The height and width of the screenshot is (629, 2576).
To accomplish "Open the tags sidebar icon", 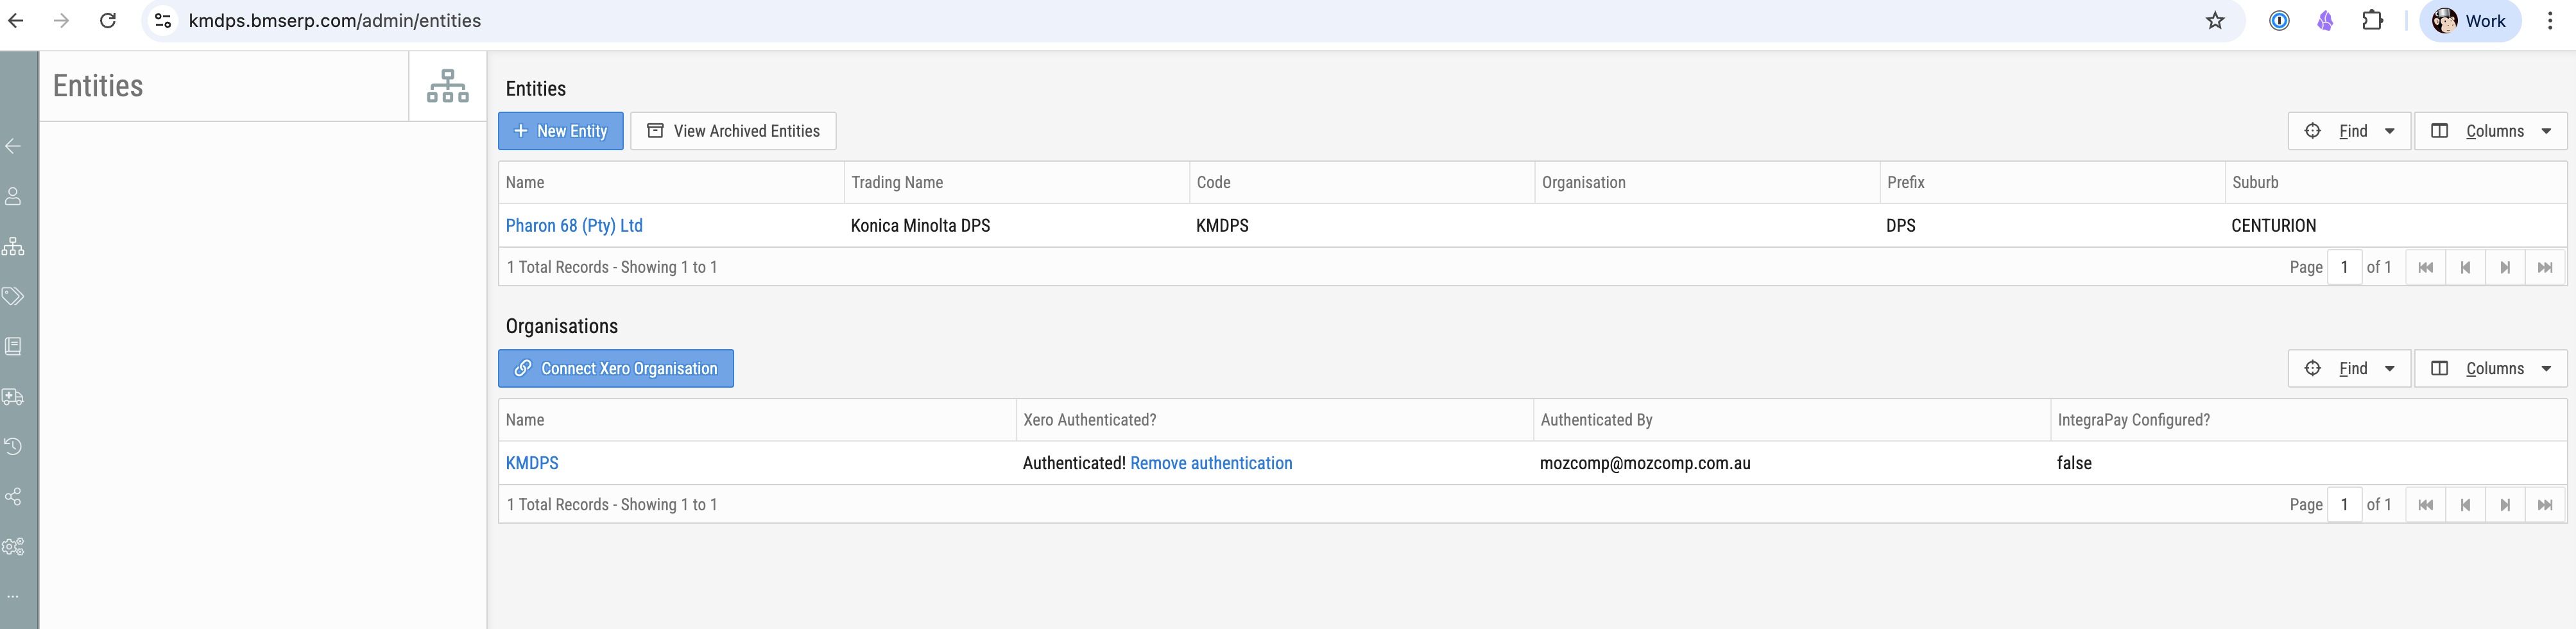I will (x=13, y=296).
